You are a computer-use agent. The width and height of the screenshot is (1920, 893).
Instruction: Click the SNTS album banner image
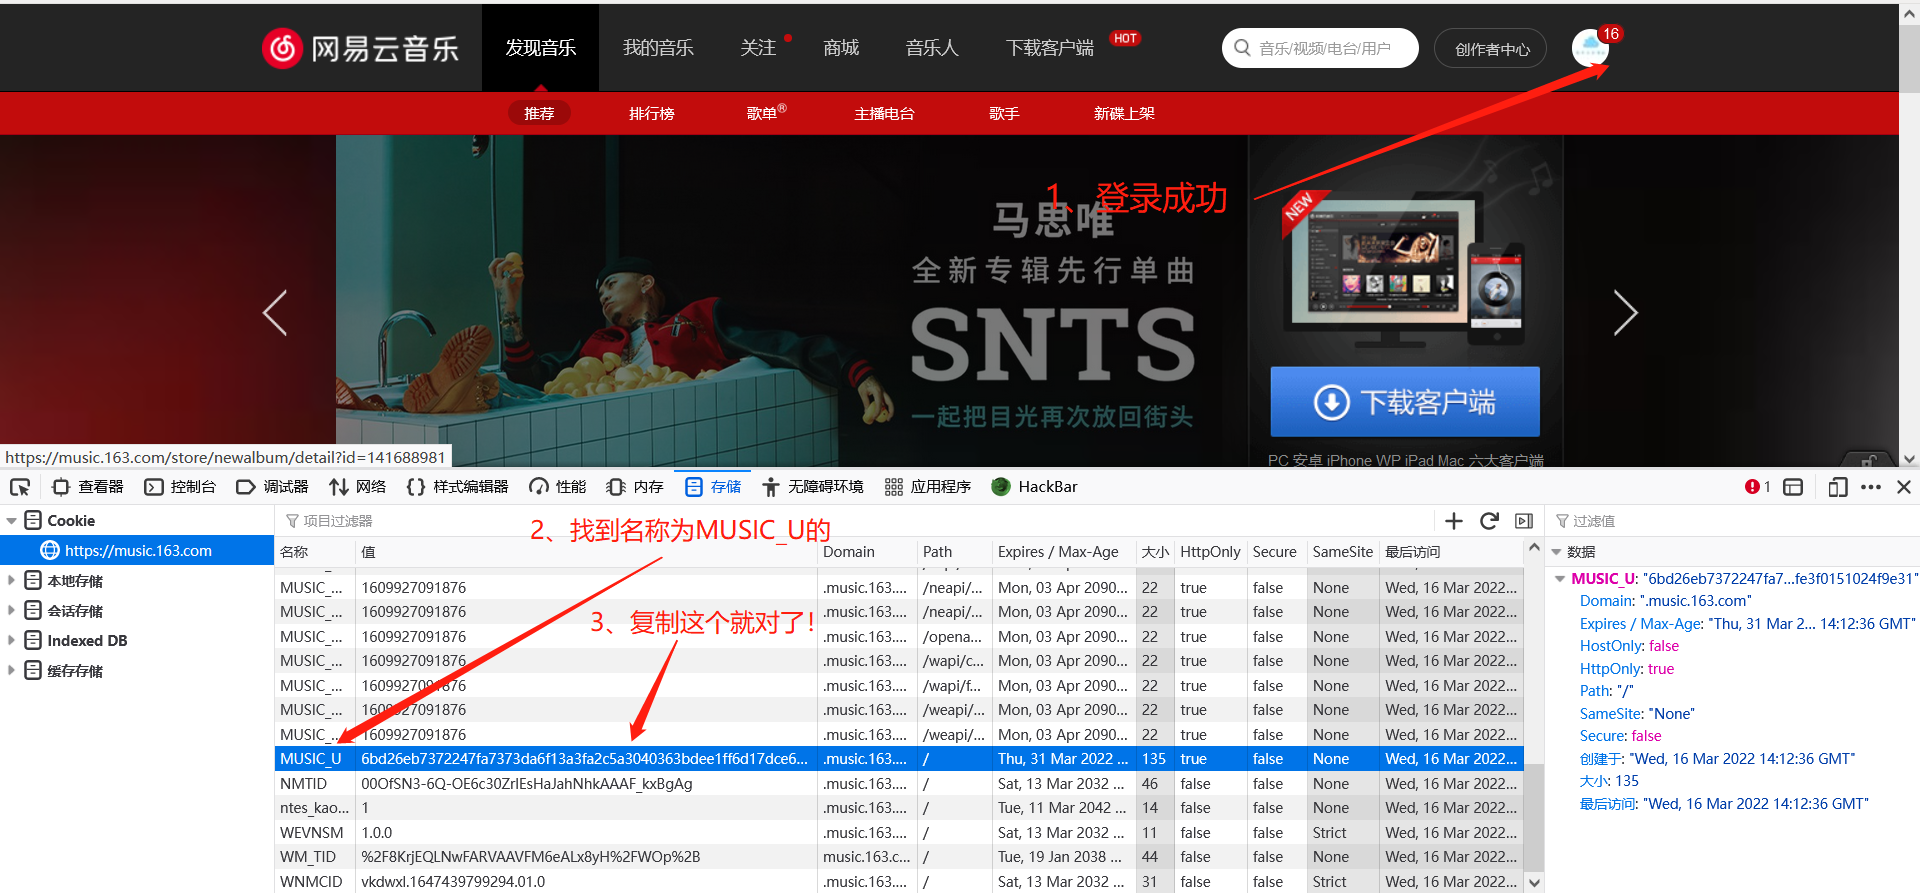tap(791, 300)
